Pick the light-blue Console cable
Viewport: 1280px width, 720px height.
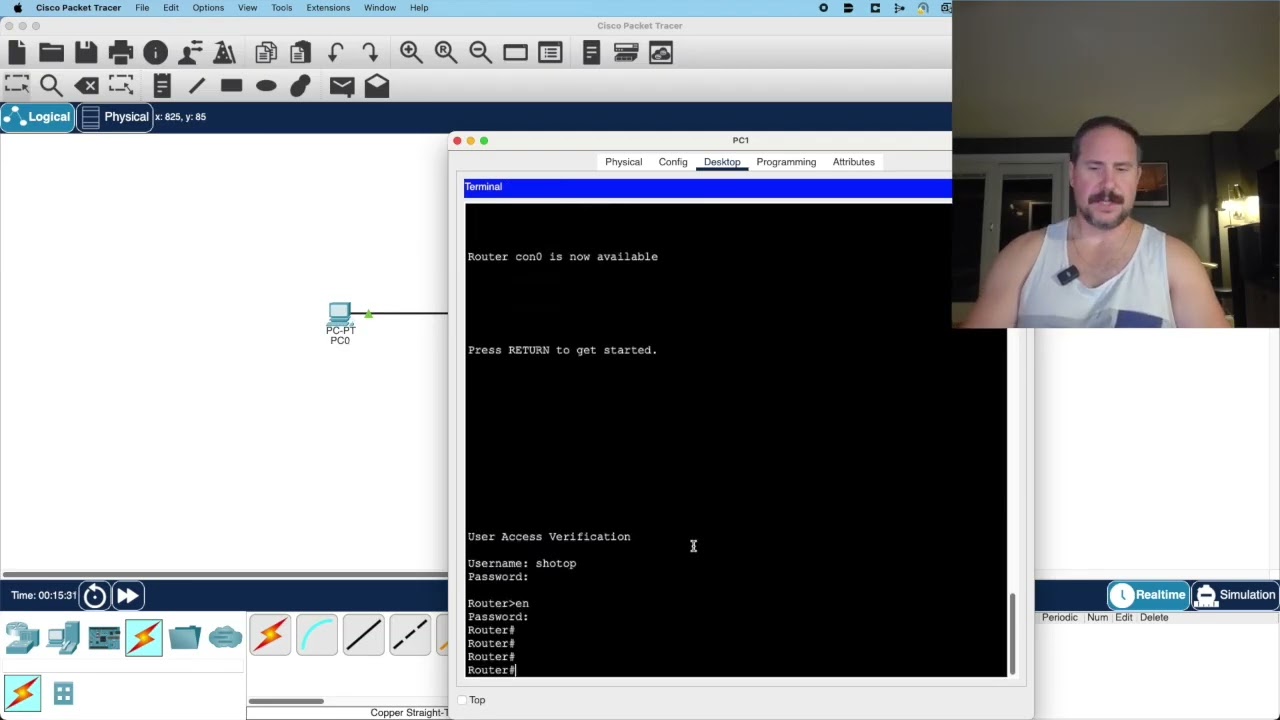(317, 636)
